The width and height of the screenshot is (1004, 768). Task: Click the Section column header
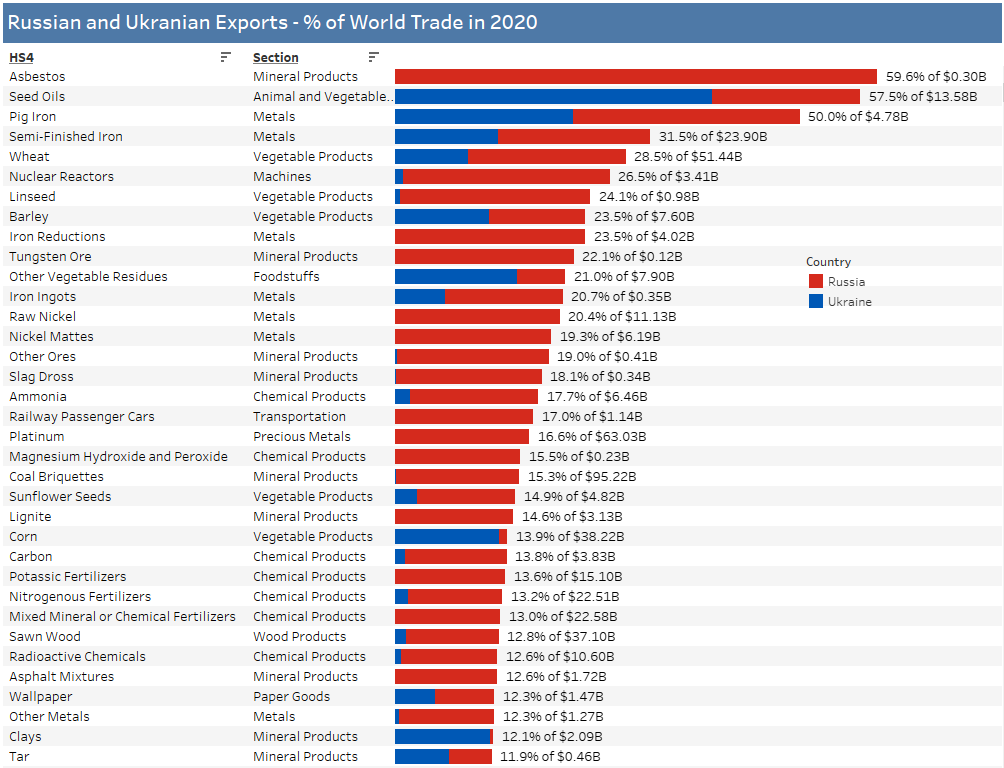pyautogui.click(x=275, y=58)
